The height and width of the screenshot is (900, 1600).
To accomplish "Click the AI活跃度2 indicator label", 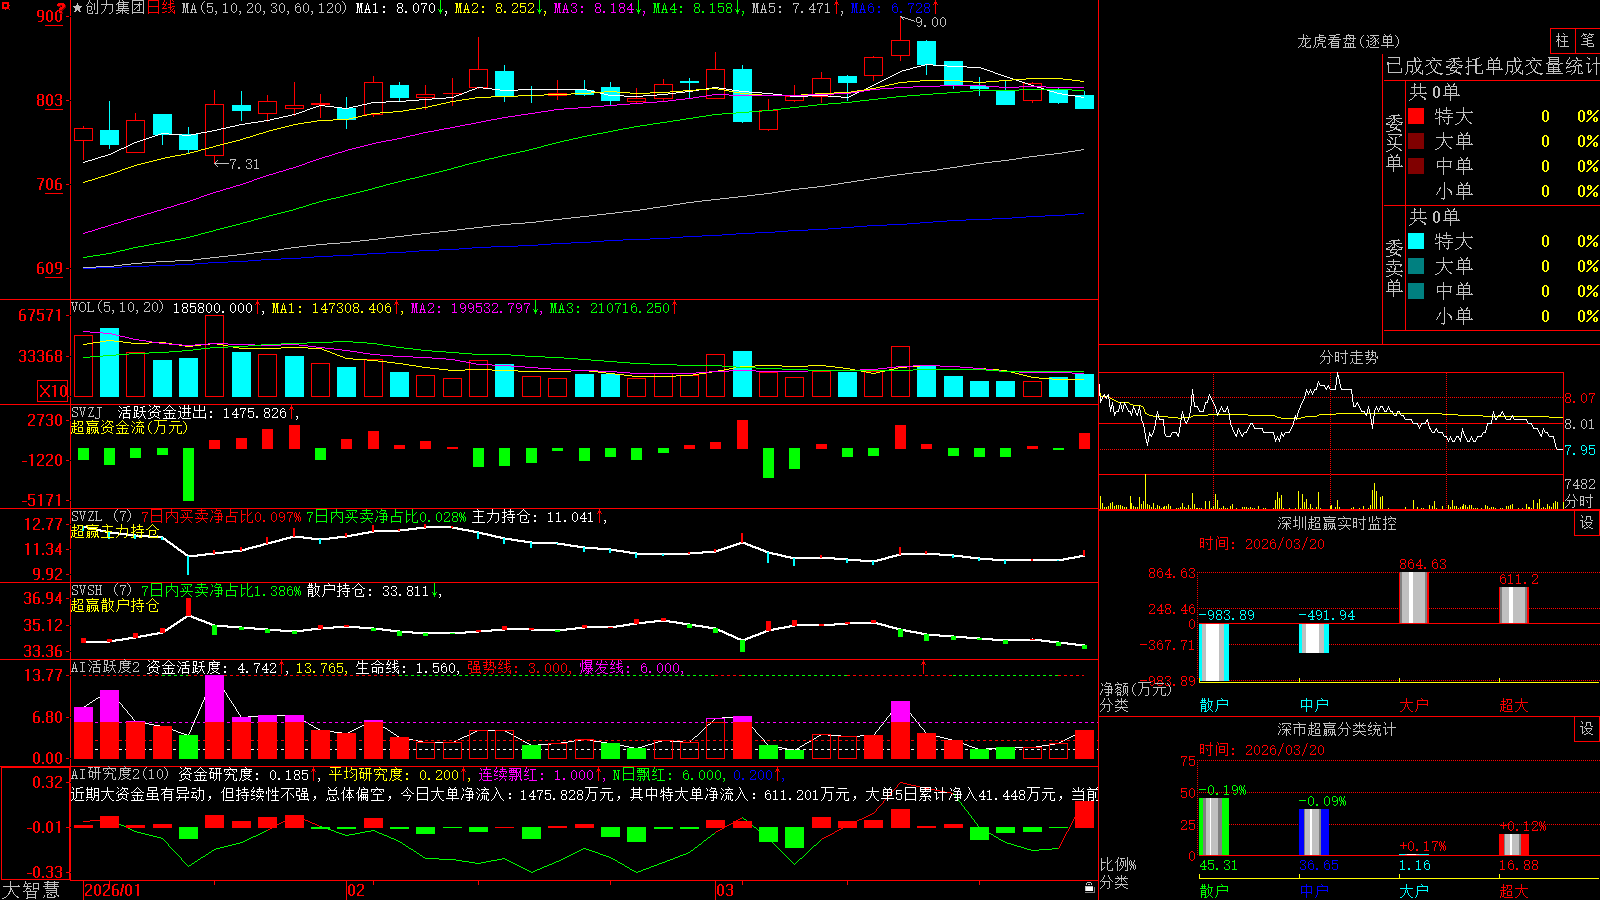I will (x=106, y=667).
